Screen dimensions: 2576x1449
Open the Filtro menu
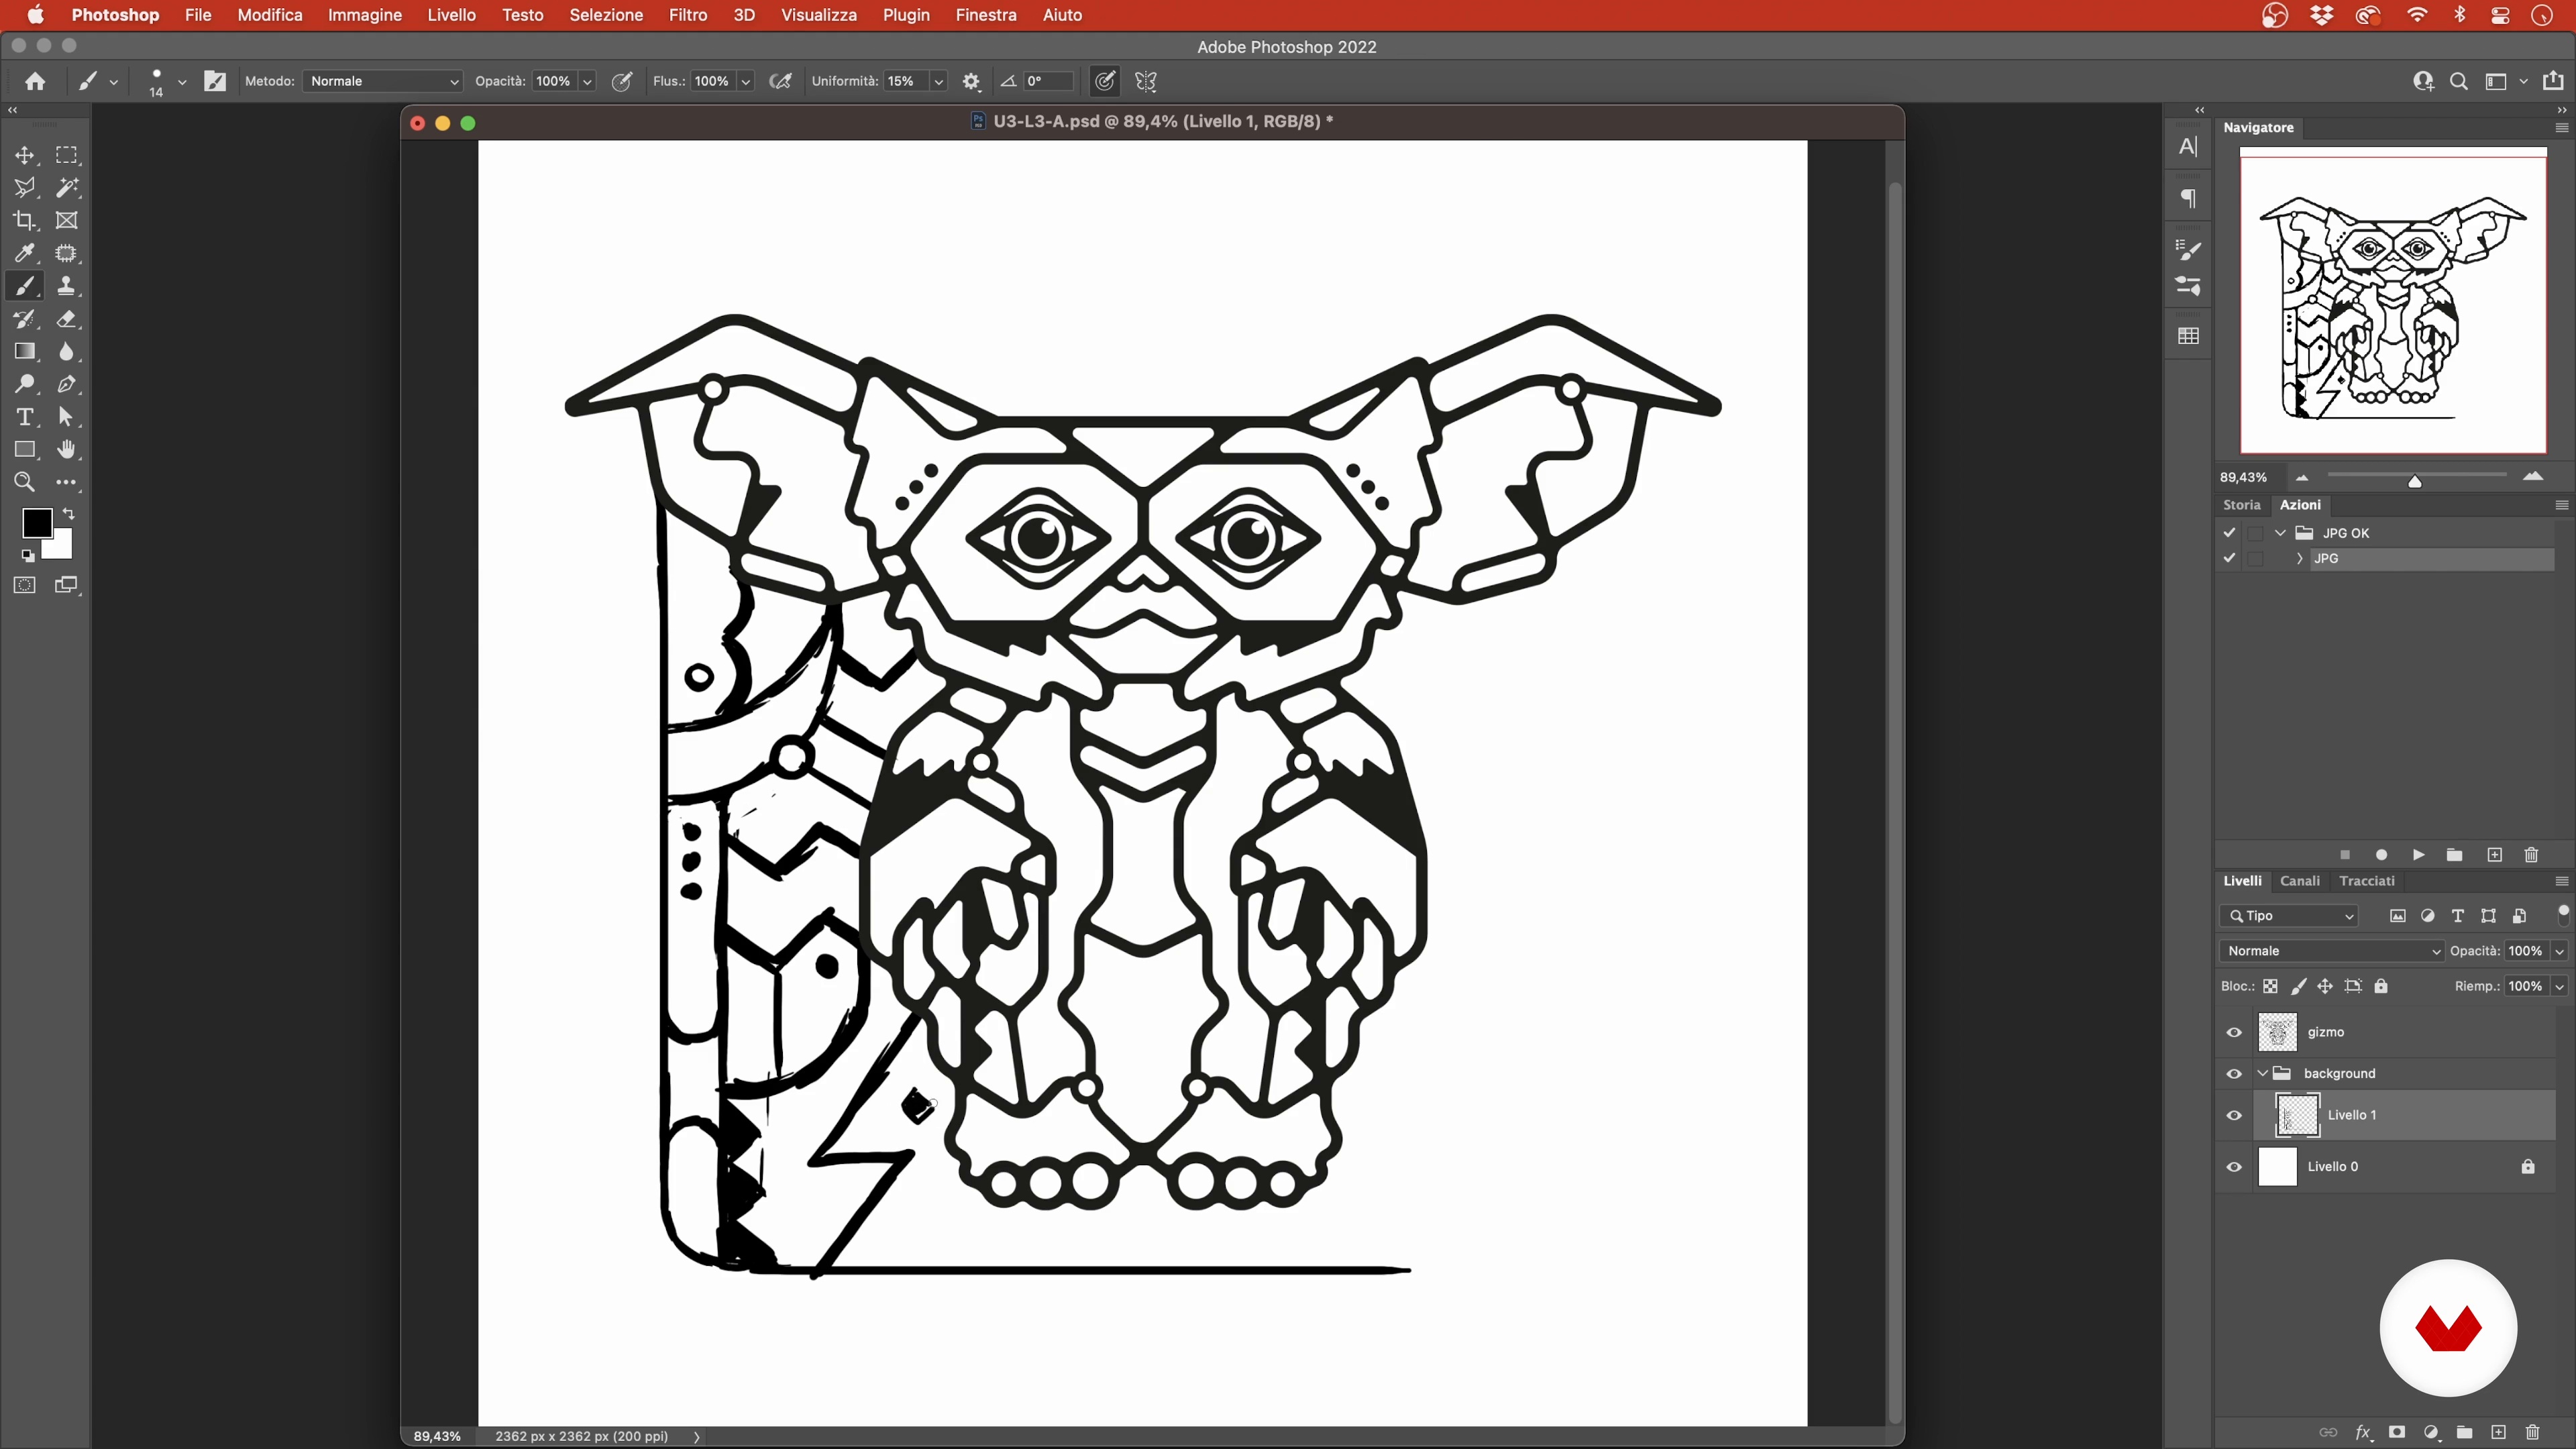coord(688,15)
